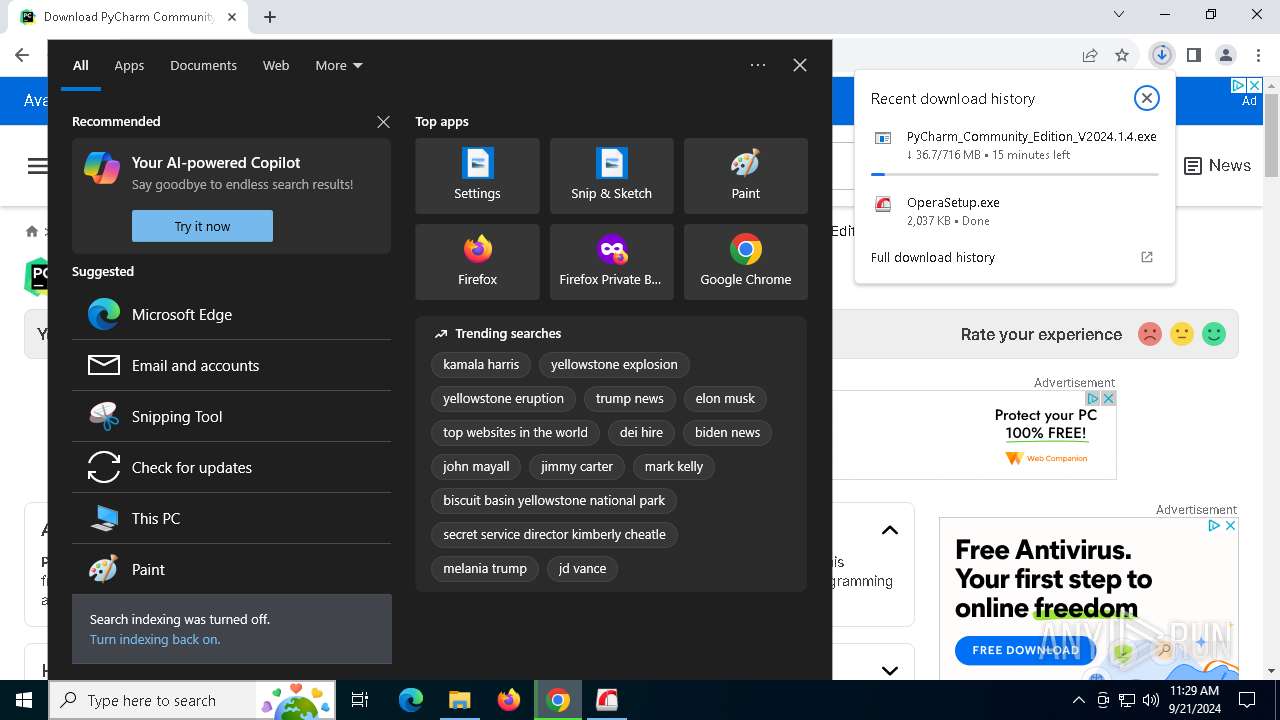Click Turn indexing back on link
This screenshot has height=720, width=1280.
pos(155,639)
